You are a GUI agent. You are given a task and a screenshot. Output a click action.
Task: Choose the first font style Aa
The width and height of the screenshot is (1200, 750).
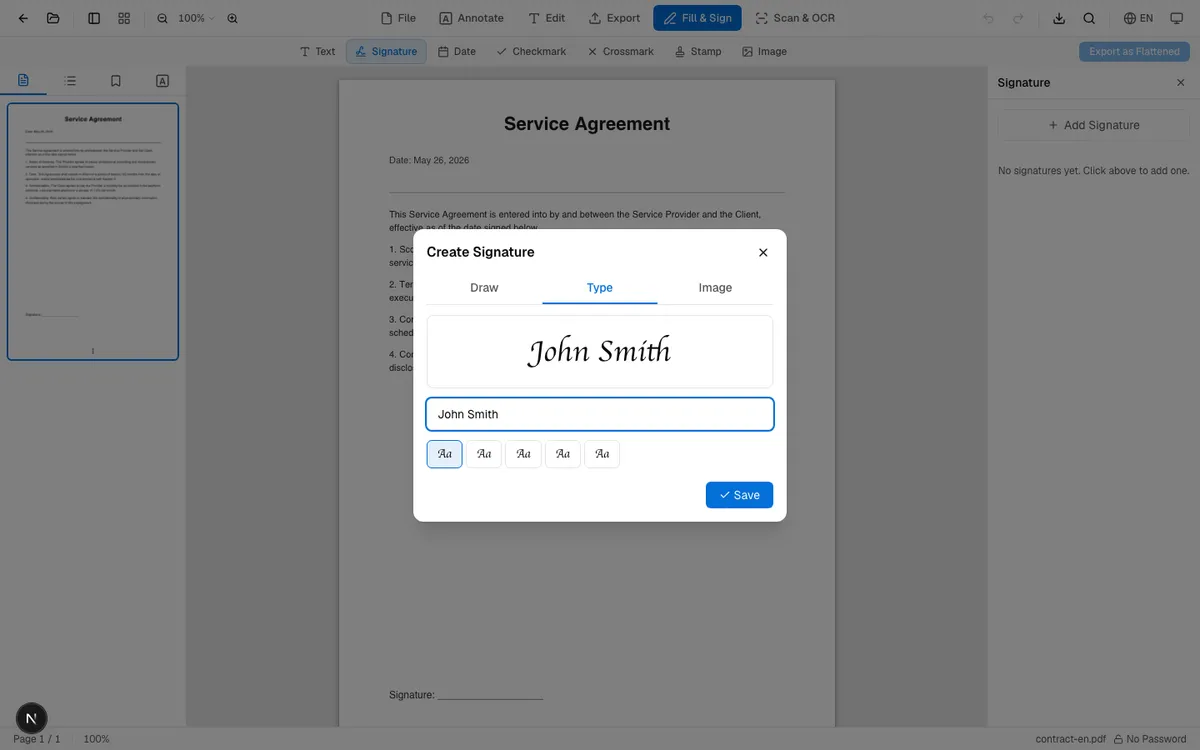point(445,454)
